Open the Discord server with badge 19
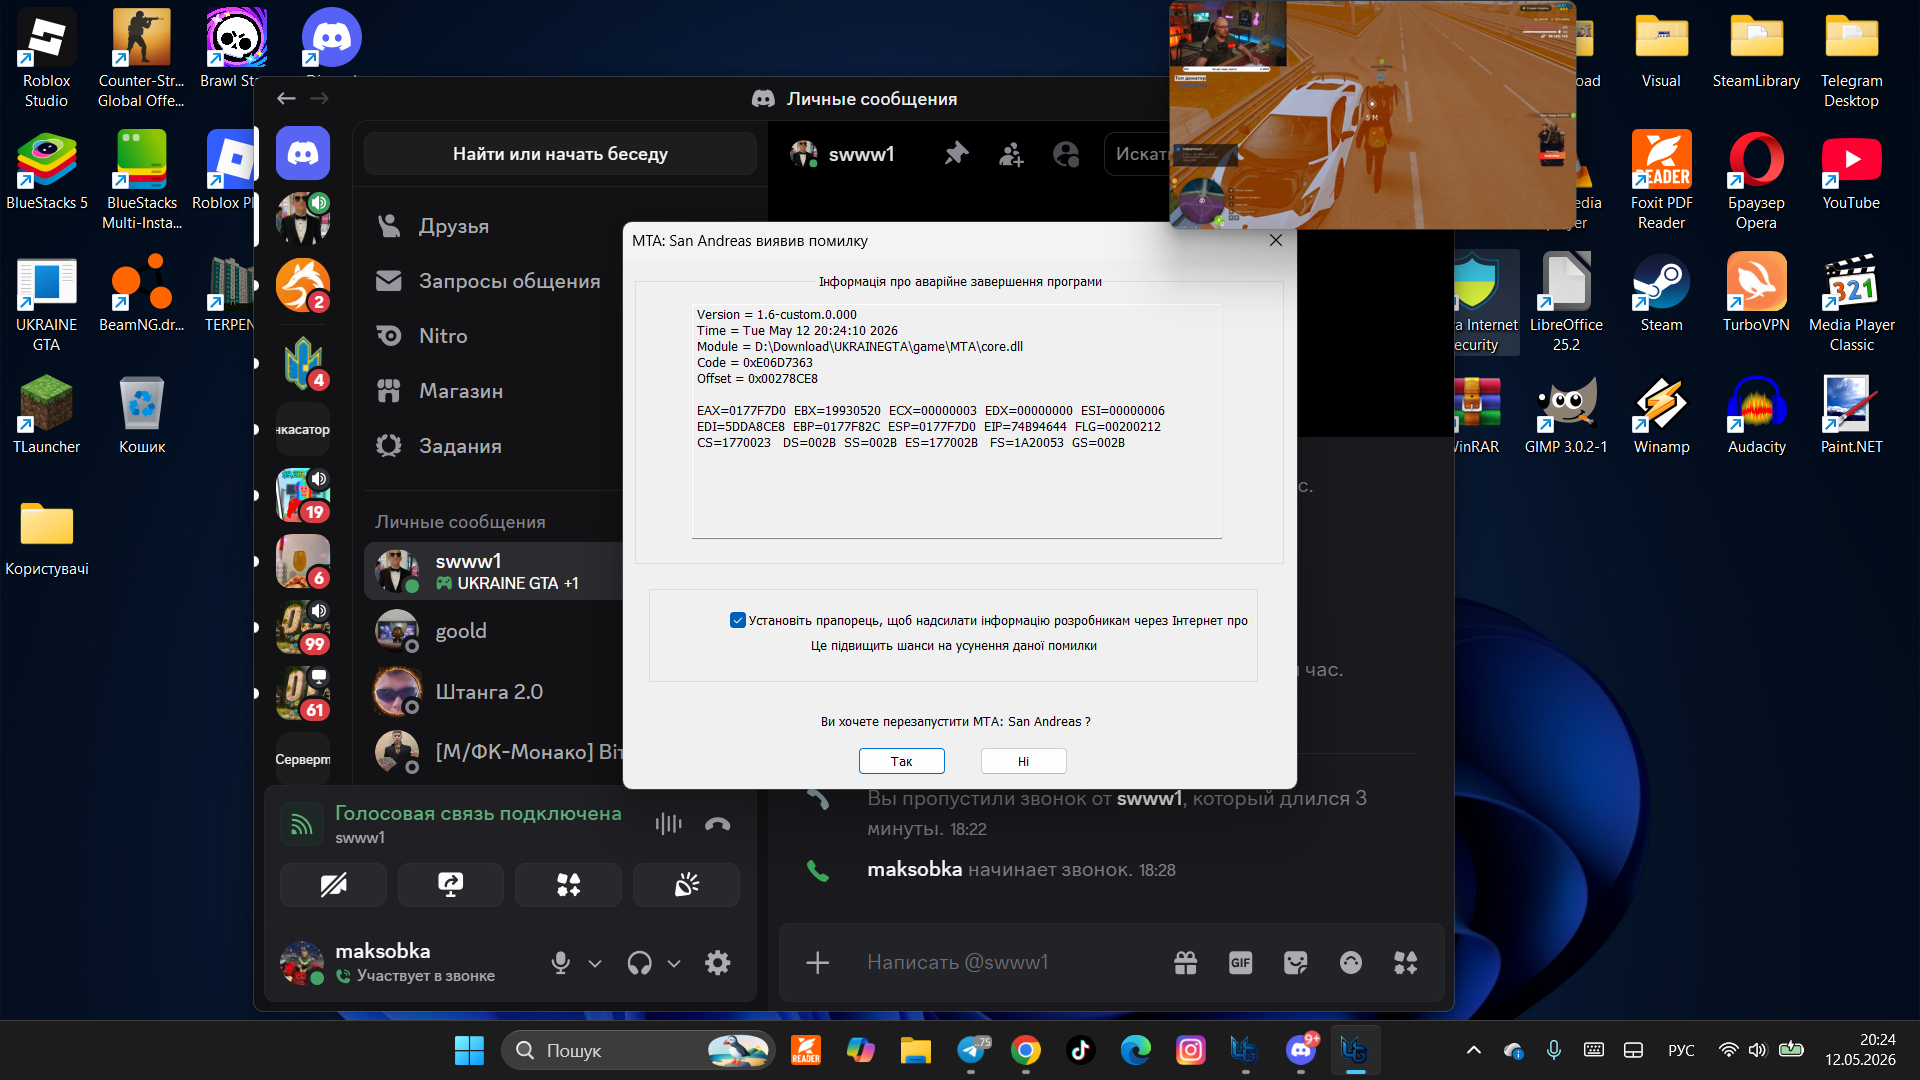This screenshot has height=1080, width=1920. click(x=303, y=496)
